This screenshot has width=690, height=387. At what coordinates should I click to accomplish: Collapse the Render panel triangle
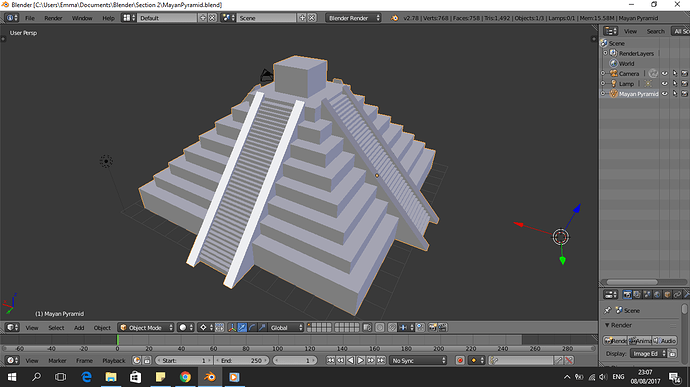tap(607, 325)
